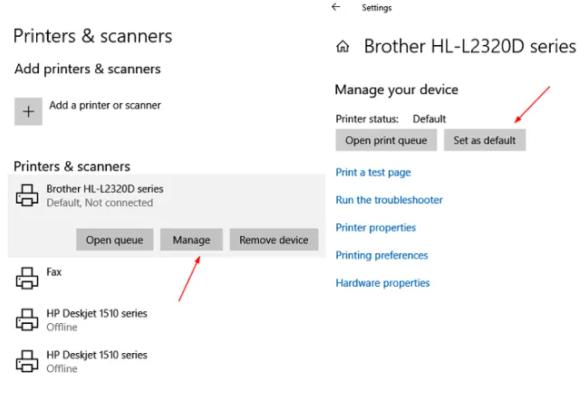Open Hardware properties link
The image size is (587, 394).
pyautogui.click(x=383, y=283)
